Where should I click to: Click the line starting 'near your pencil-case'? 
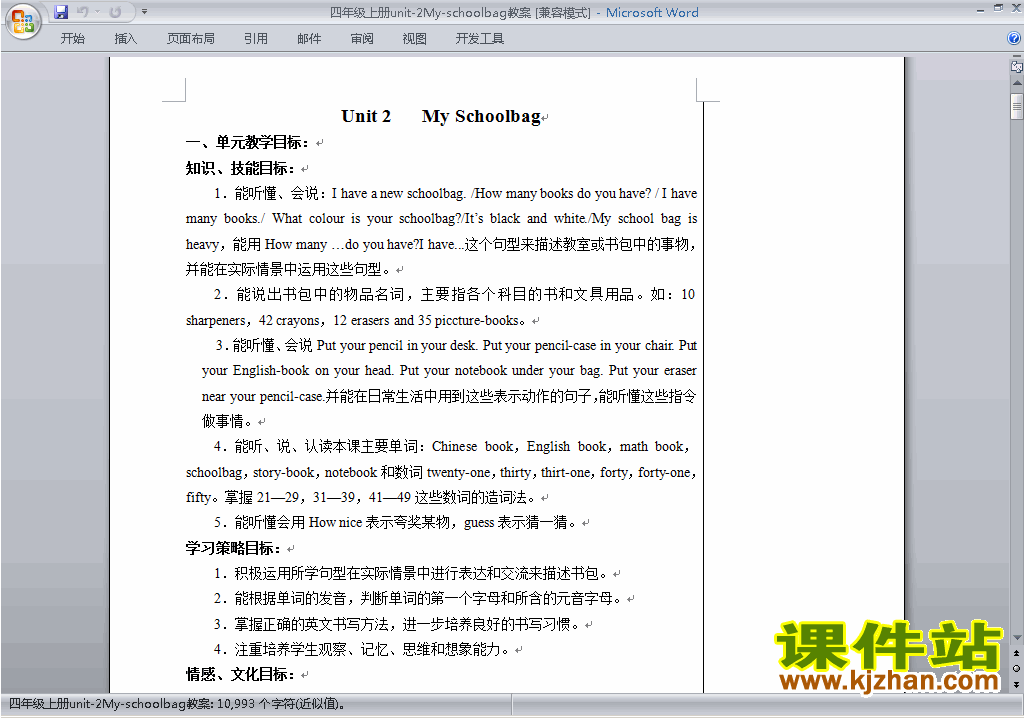(449, 397)
